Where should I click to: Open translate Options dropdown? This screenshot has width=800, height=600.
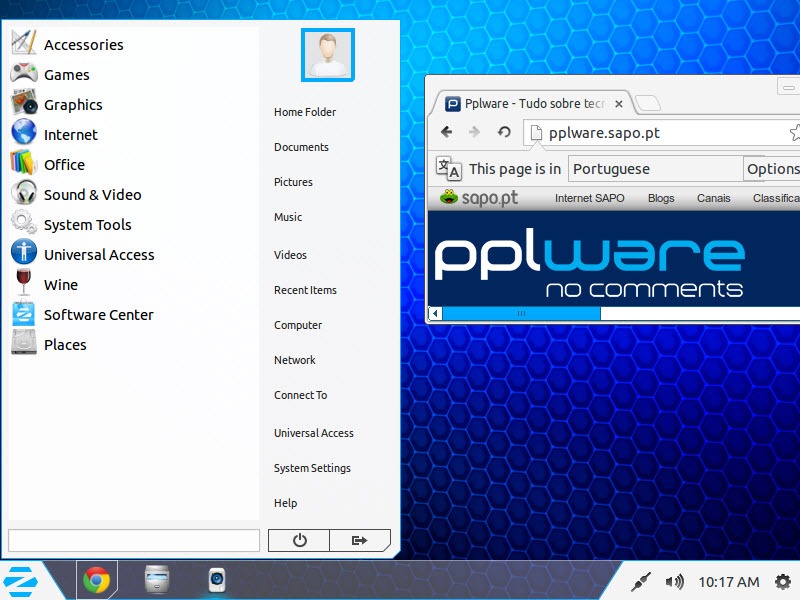click(772, 169)
